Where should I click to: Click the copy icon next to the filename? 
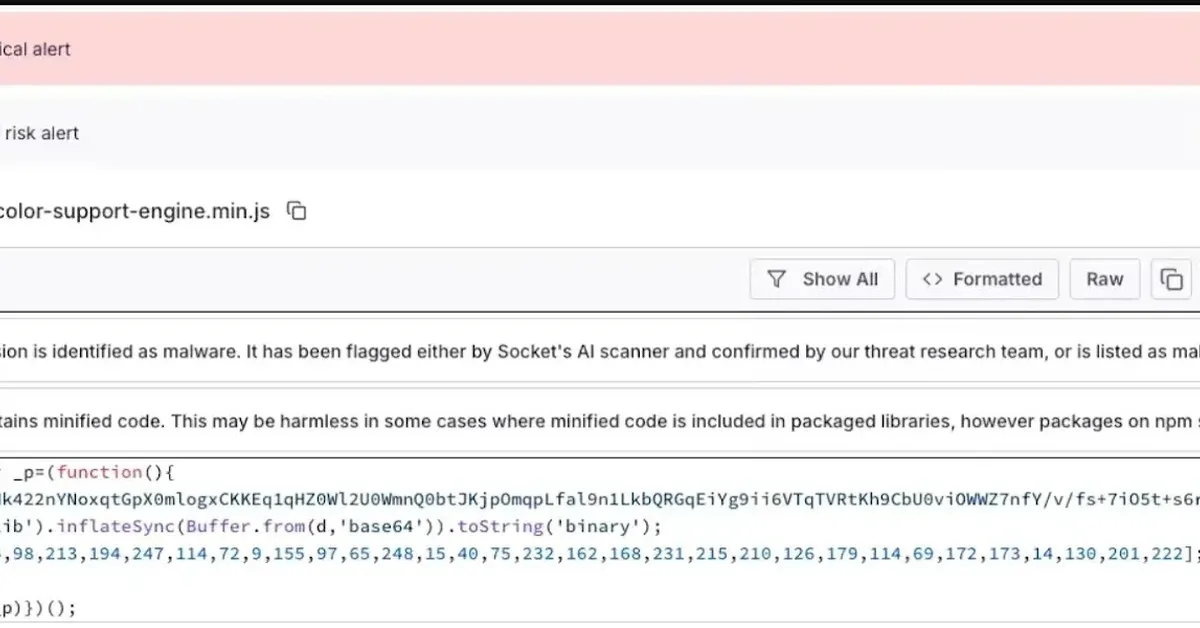(x=294, y=211)
